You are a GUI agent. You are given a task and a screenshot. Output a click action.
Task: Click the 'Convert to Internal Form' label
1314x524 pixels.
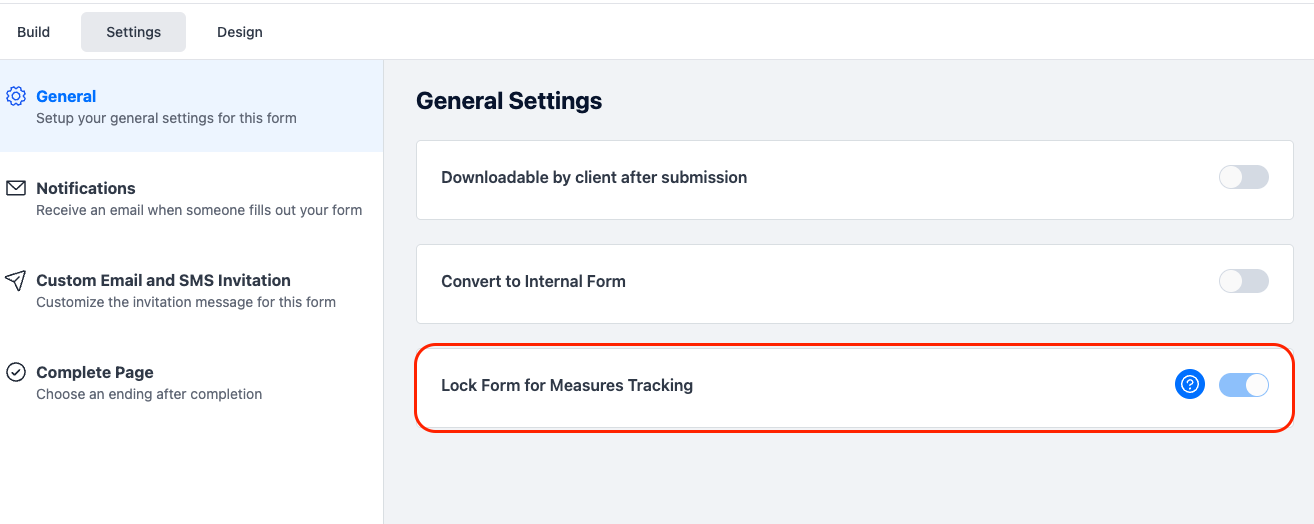click(x=533, y=281)
